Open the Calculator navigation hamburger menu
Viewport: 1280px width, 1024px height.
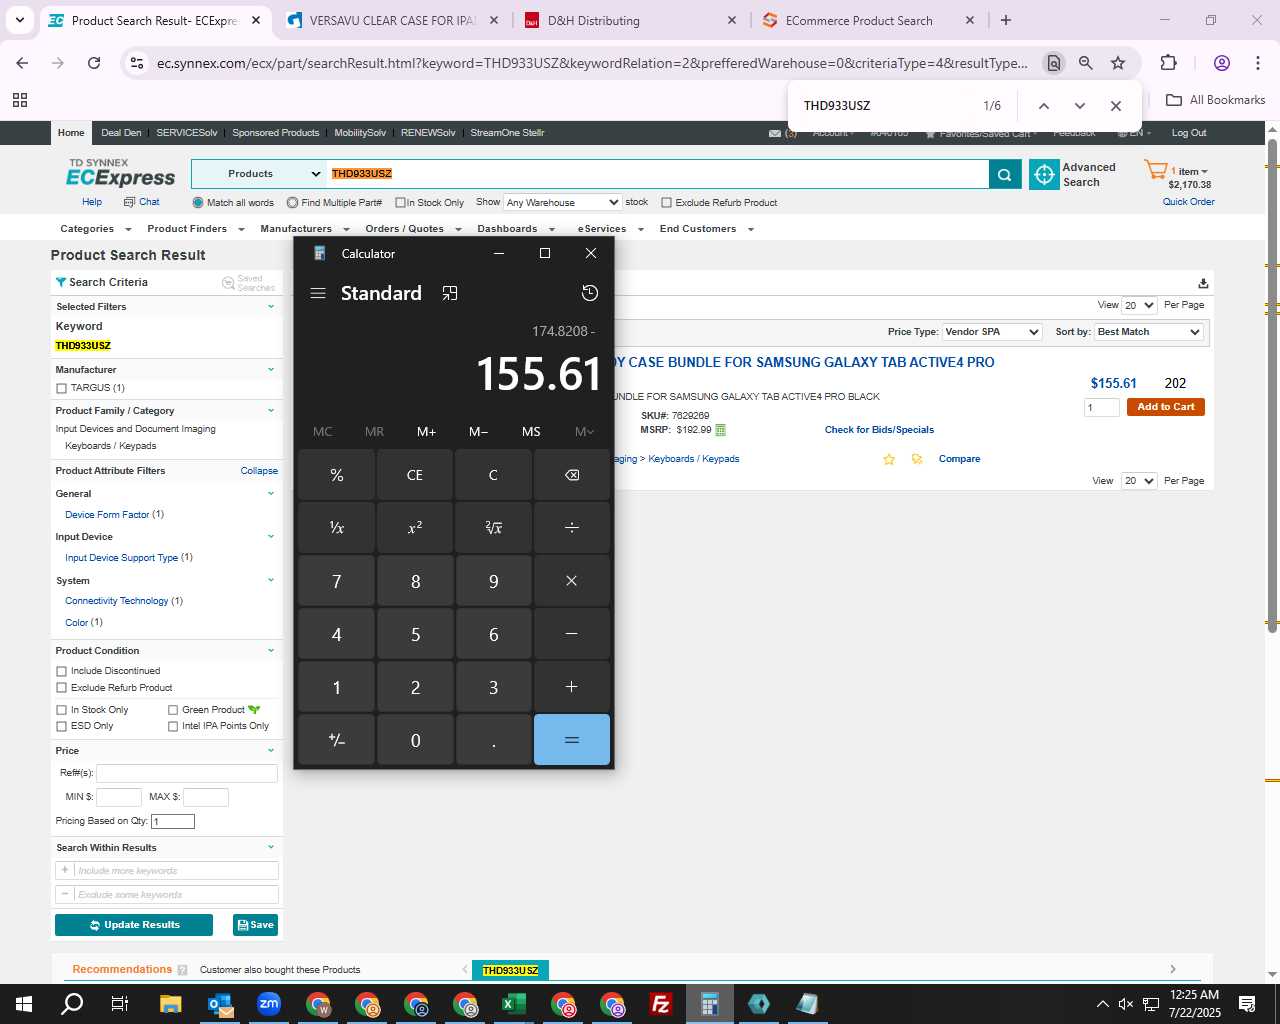pyautogui.click(x=318, y=293)
